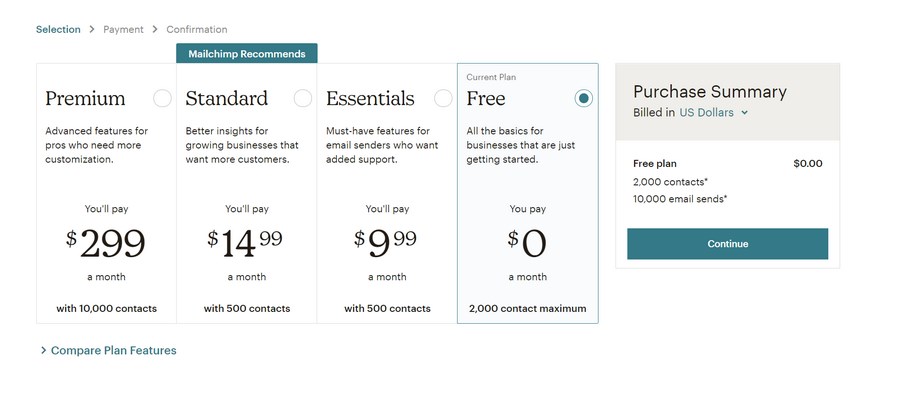The width and height of the screenshot is (900, 400).
Task: Click the Essentials plan heading
Action: coord(370,99)
